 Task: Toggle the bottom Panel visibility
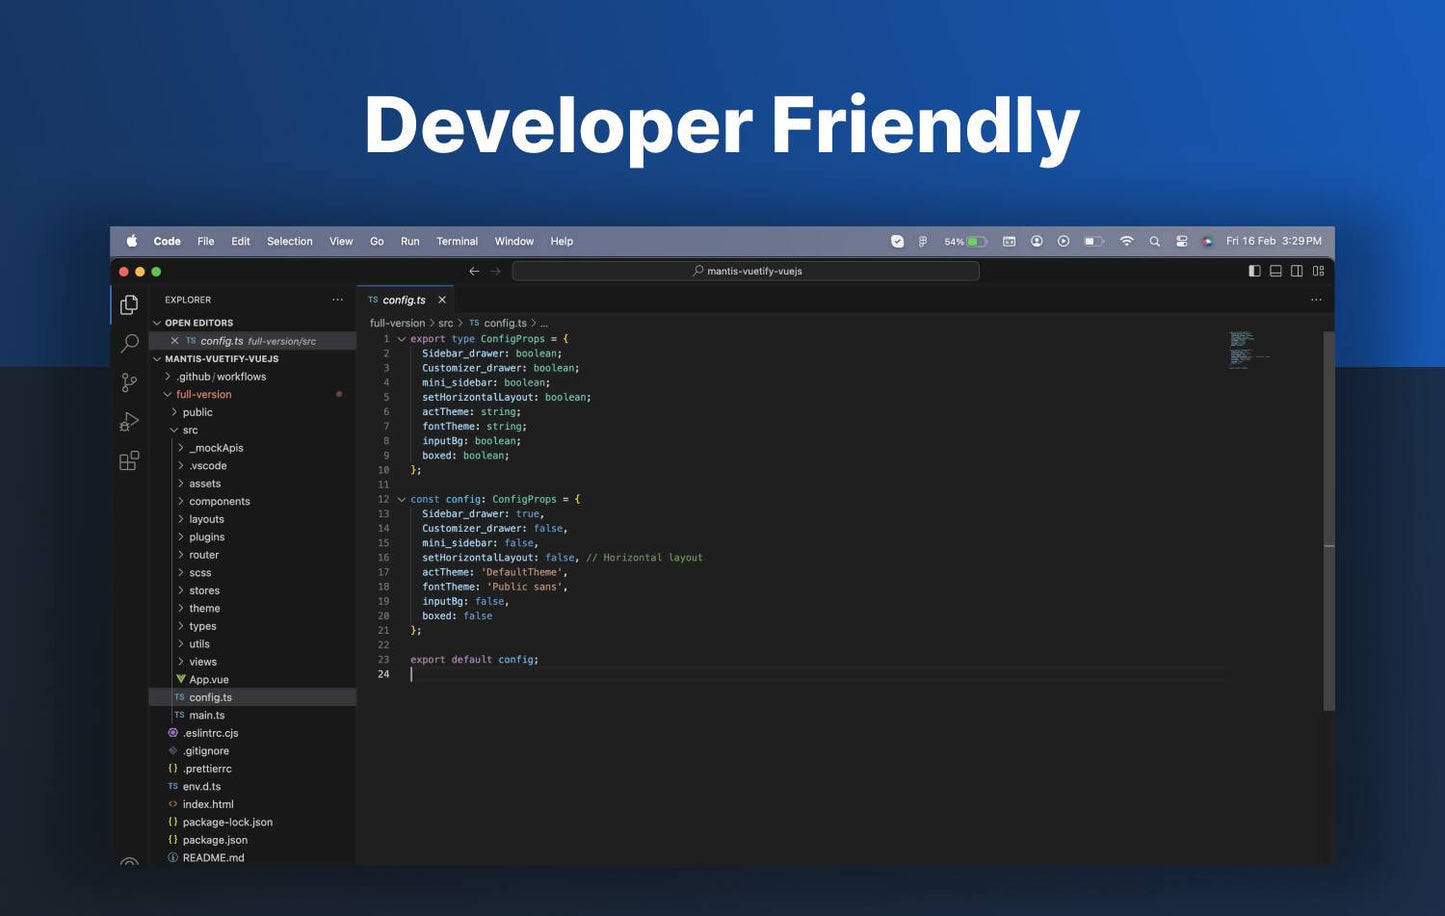pos(1275,271)
